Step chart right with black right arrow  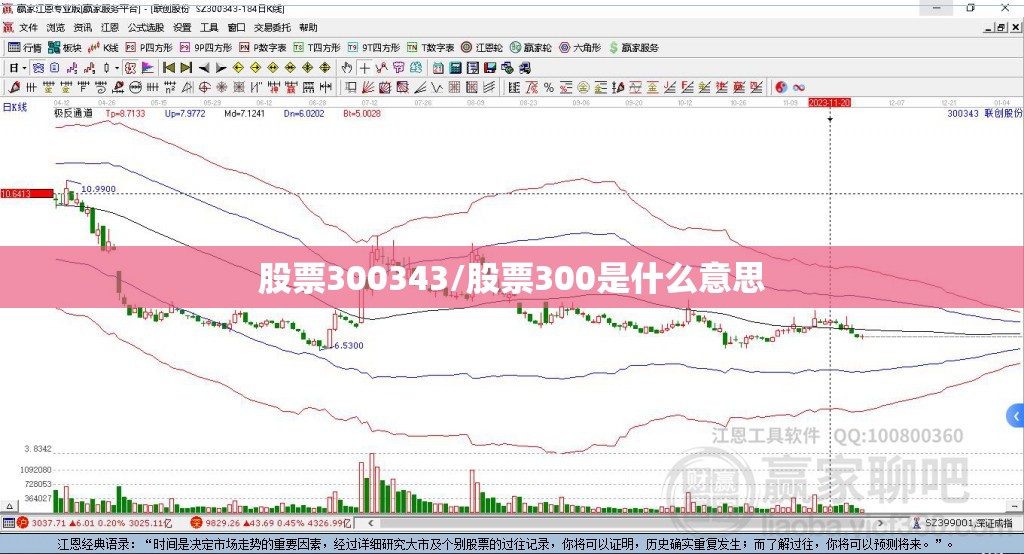click(221, 68)
